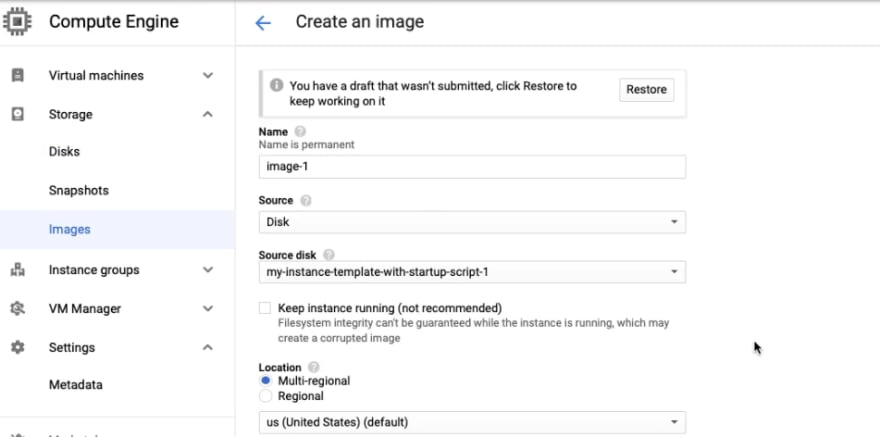
Task: Click the VM Manager icon
Action: click(x=18, y=309)
